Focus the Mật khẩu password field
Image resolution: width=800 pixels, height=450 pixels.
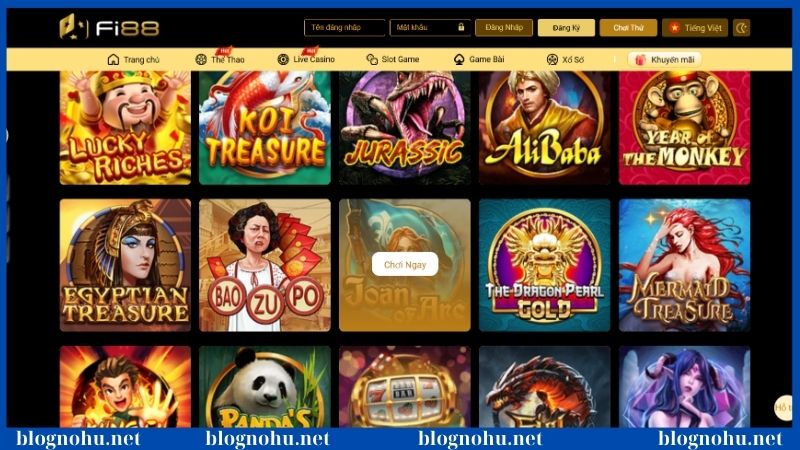pos(430,28)
